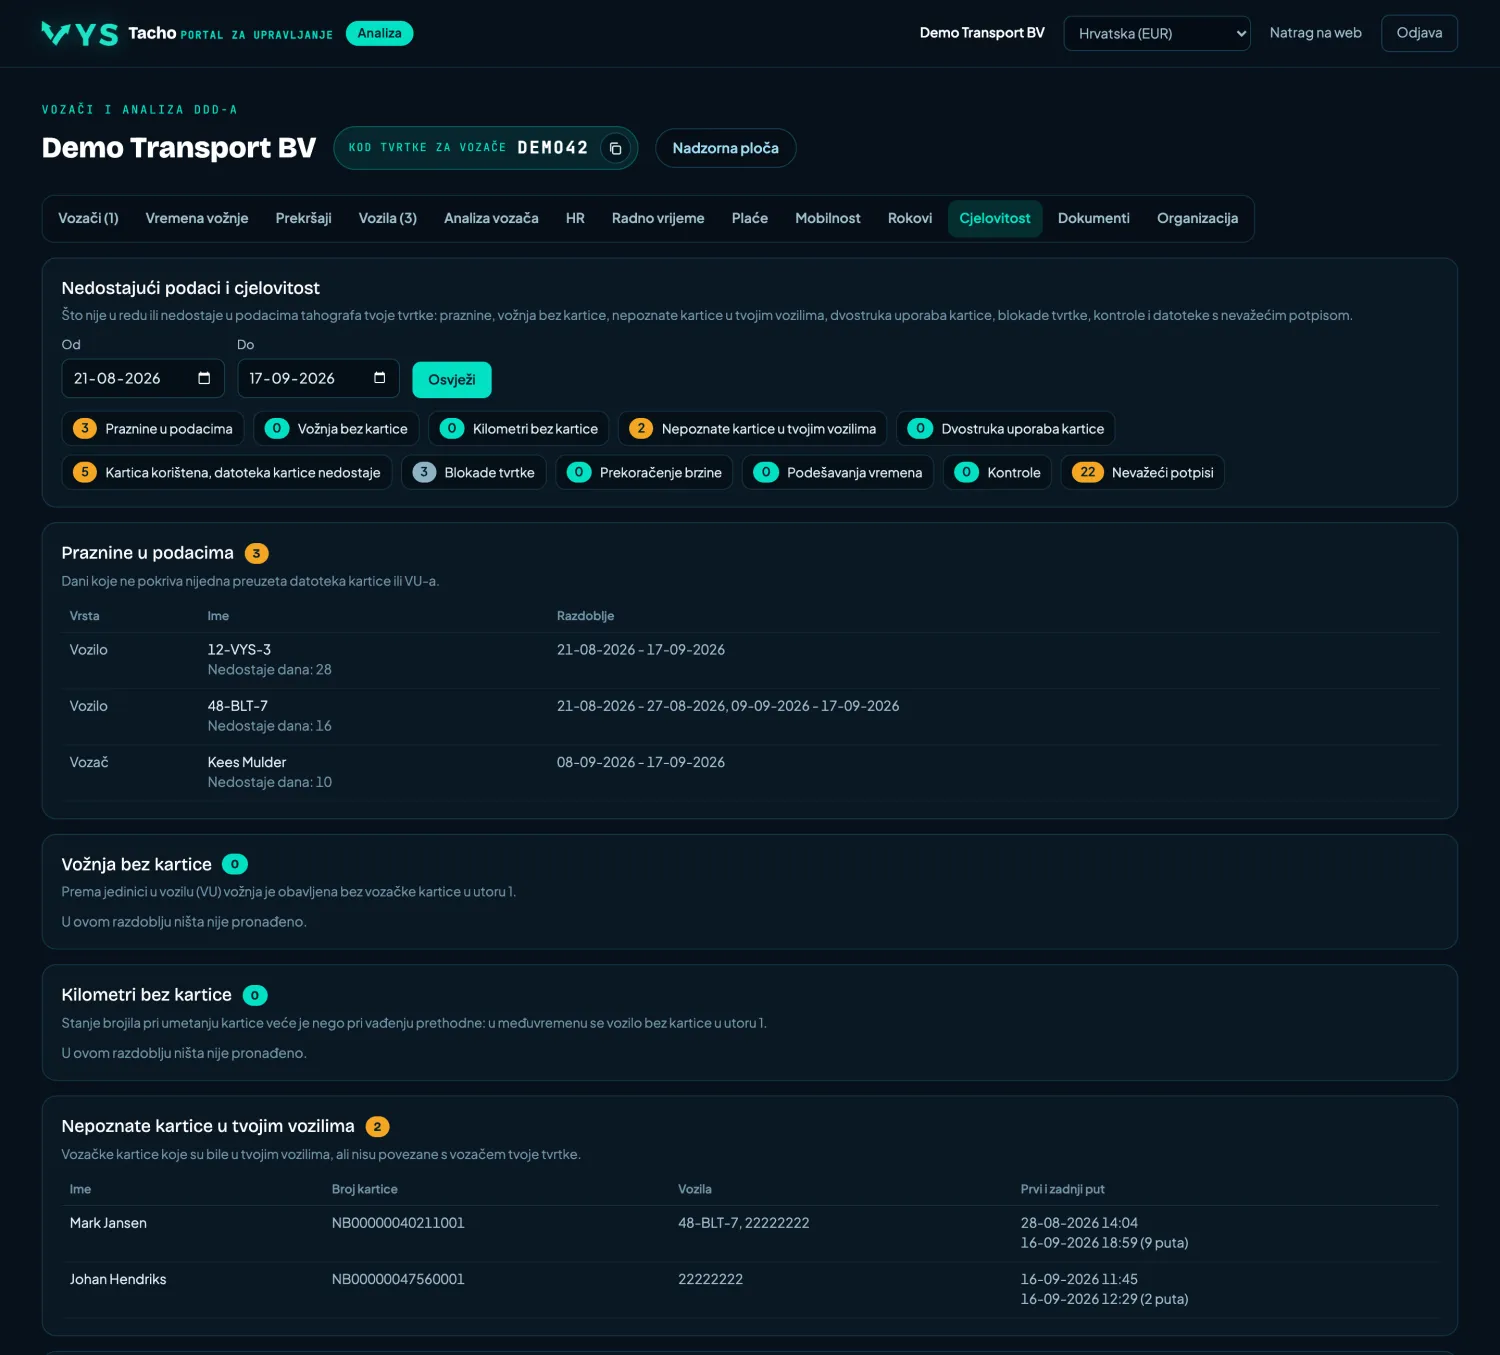
Task: Open the Vozila (3) tab
Action: coord(388,218)
